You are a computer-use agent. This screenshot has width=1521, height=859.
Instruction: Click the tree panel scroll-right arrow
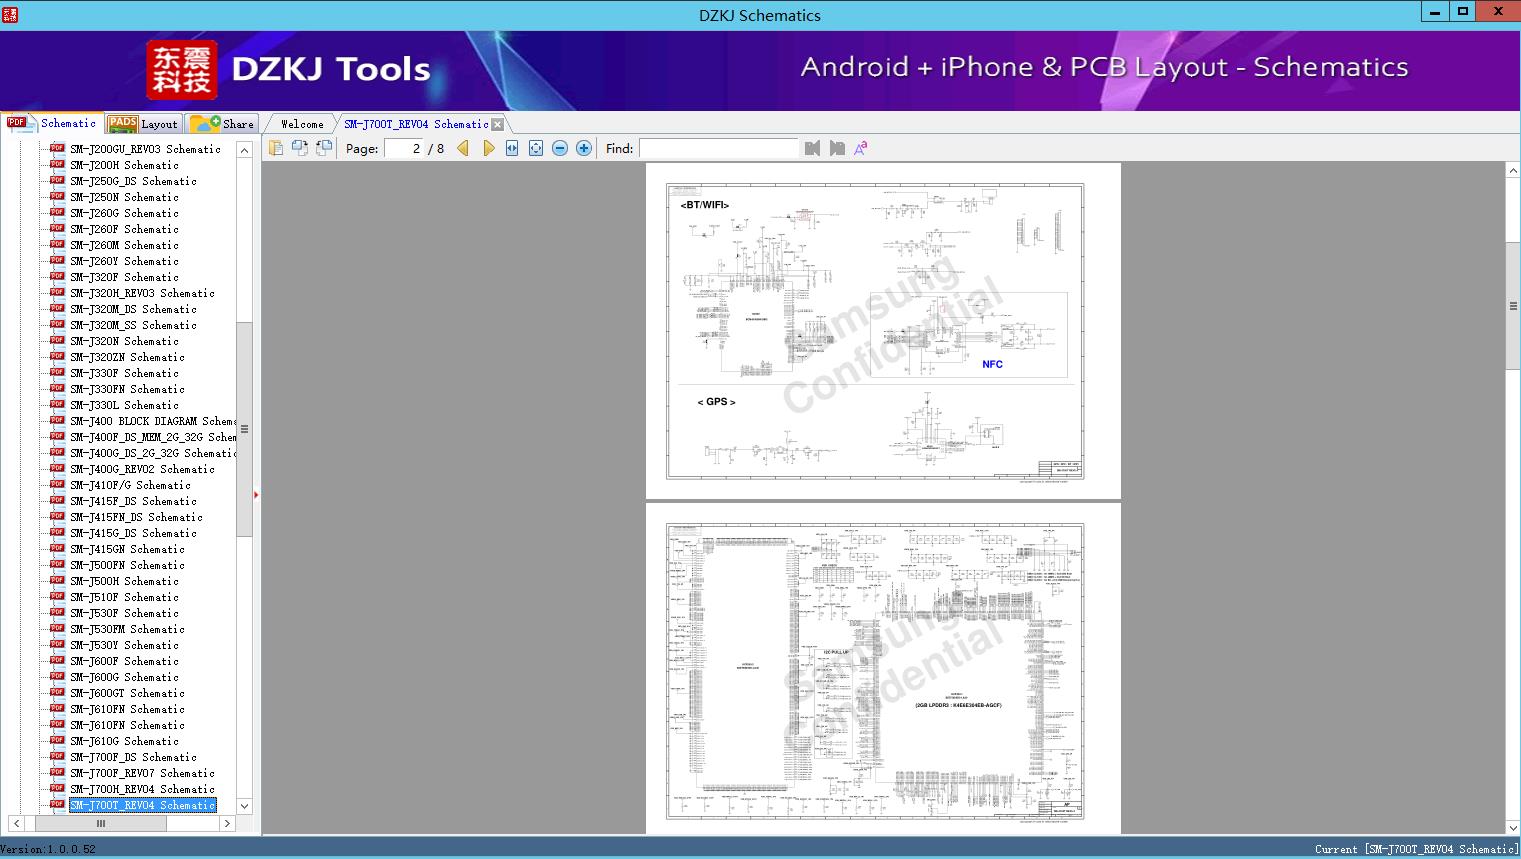[227, 823]
